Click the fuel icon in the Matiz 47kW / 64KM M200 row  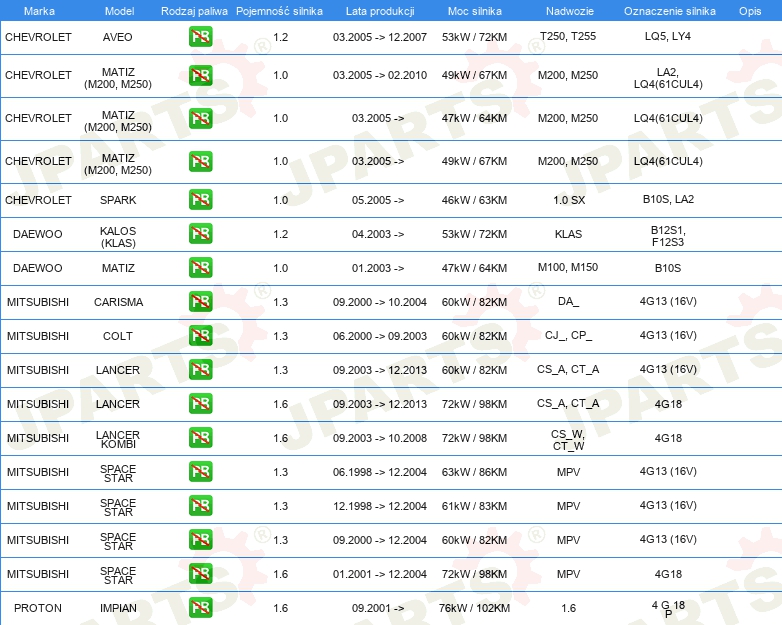pyautogui.click(x=200, y=118)
